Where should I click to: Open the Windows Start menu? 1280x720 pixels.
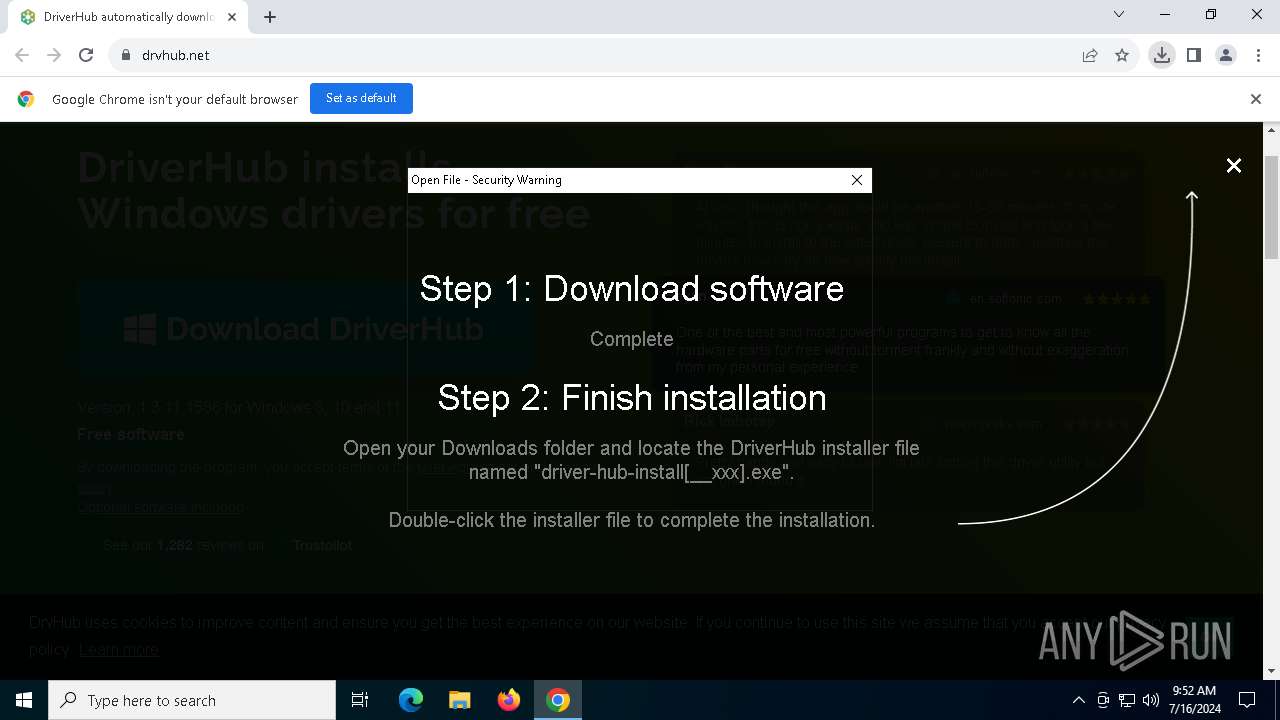[x=24, y=700]
